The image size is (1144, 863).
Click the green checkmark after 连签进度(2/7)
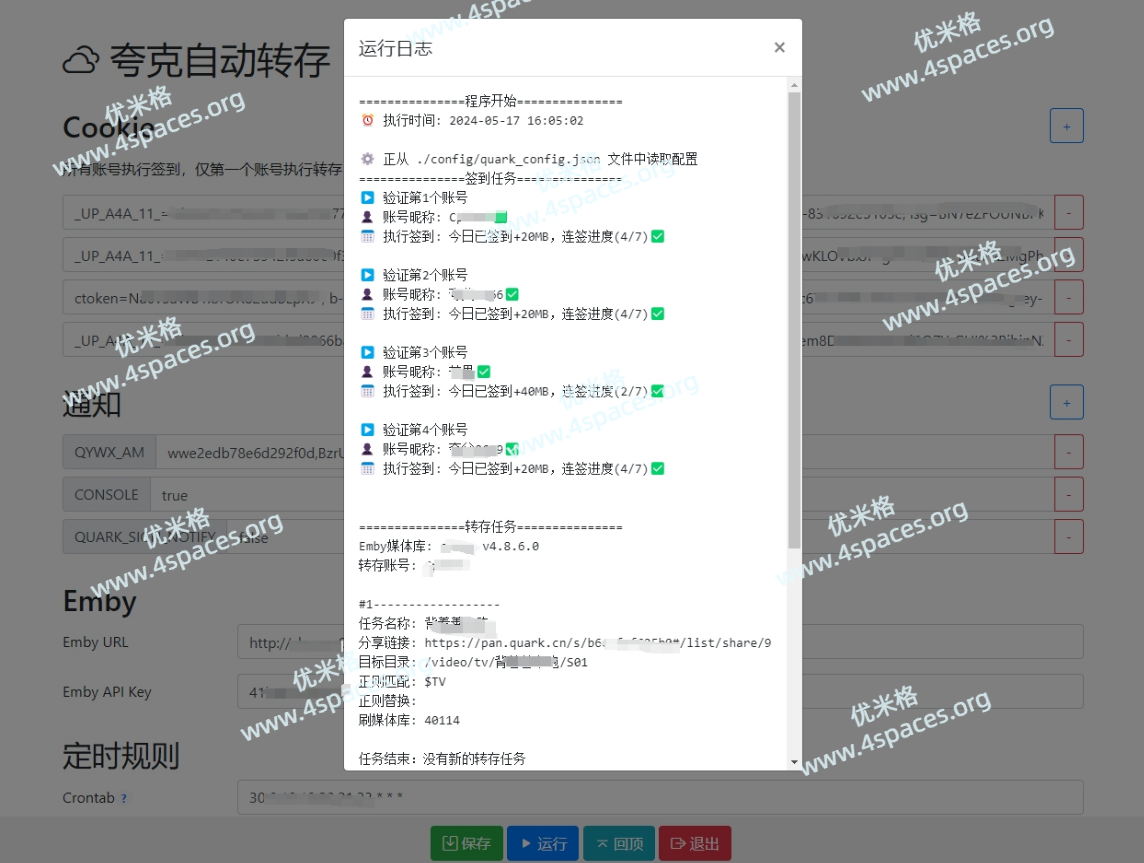point(657,391)
